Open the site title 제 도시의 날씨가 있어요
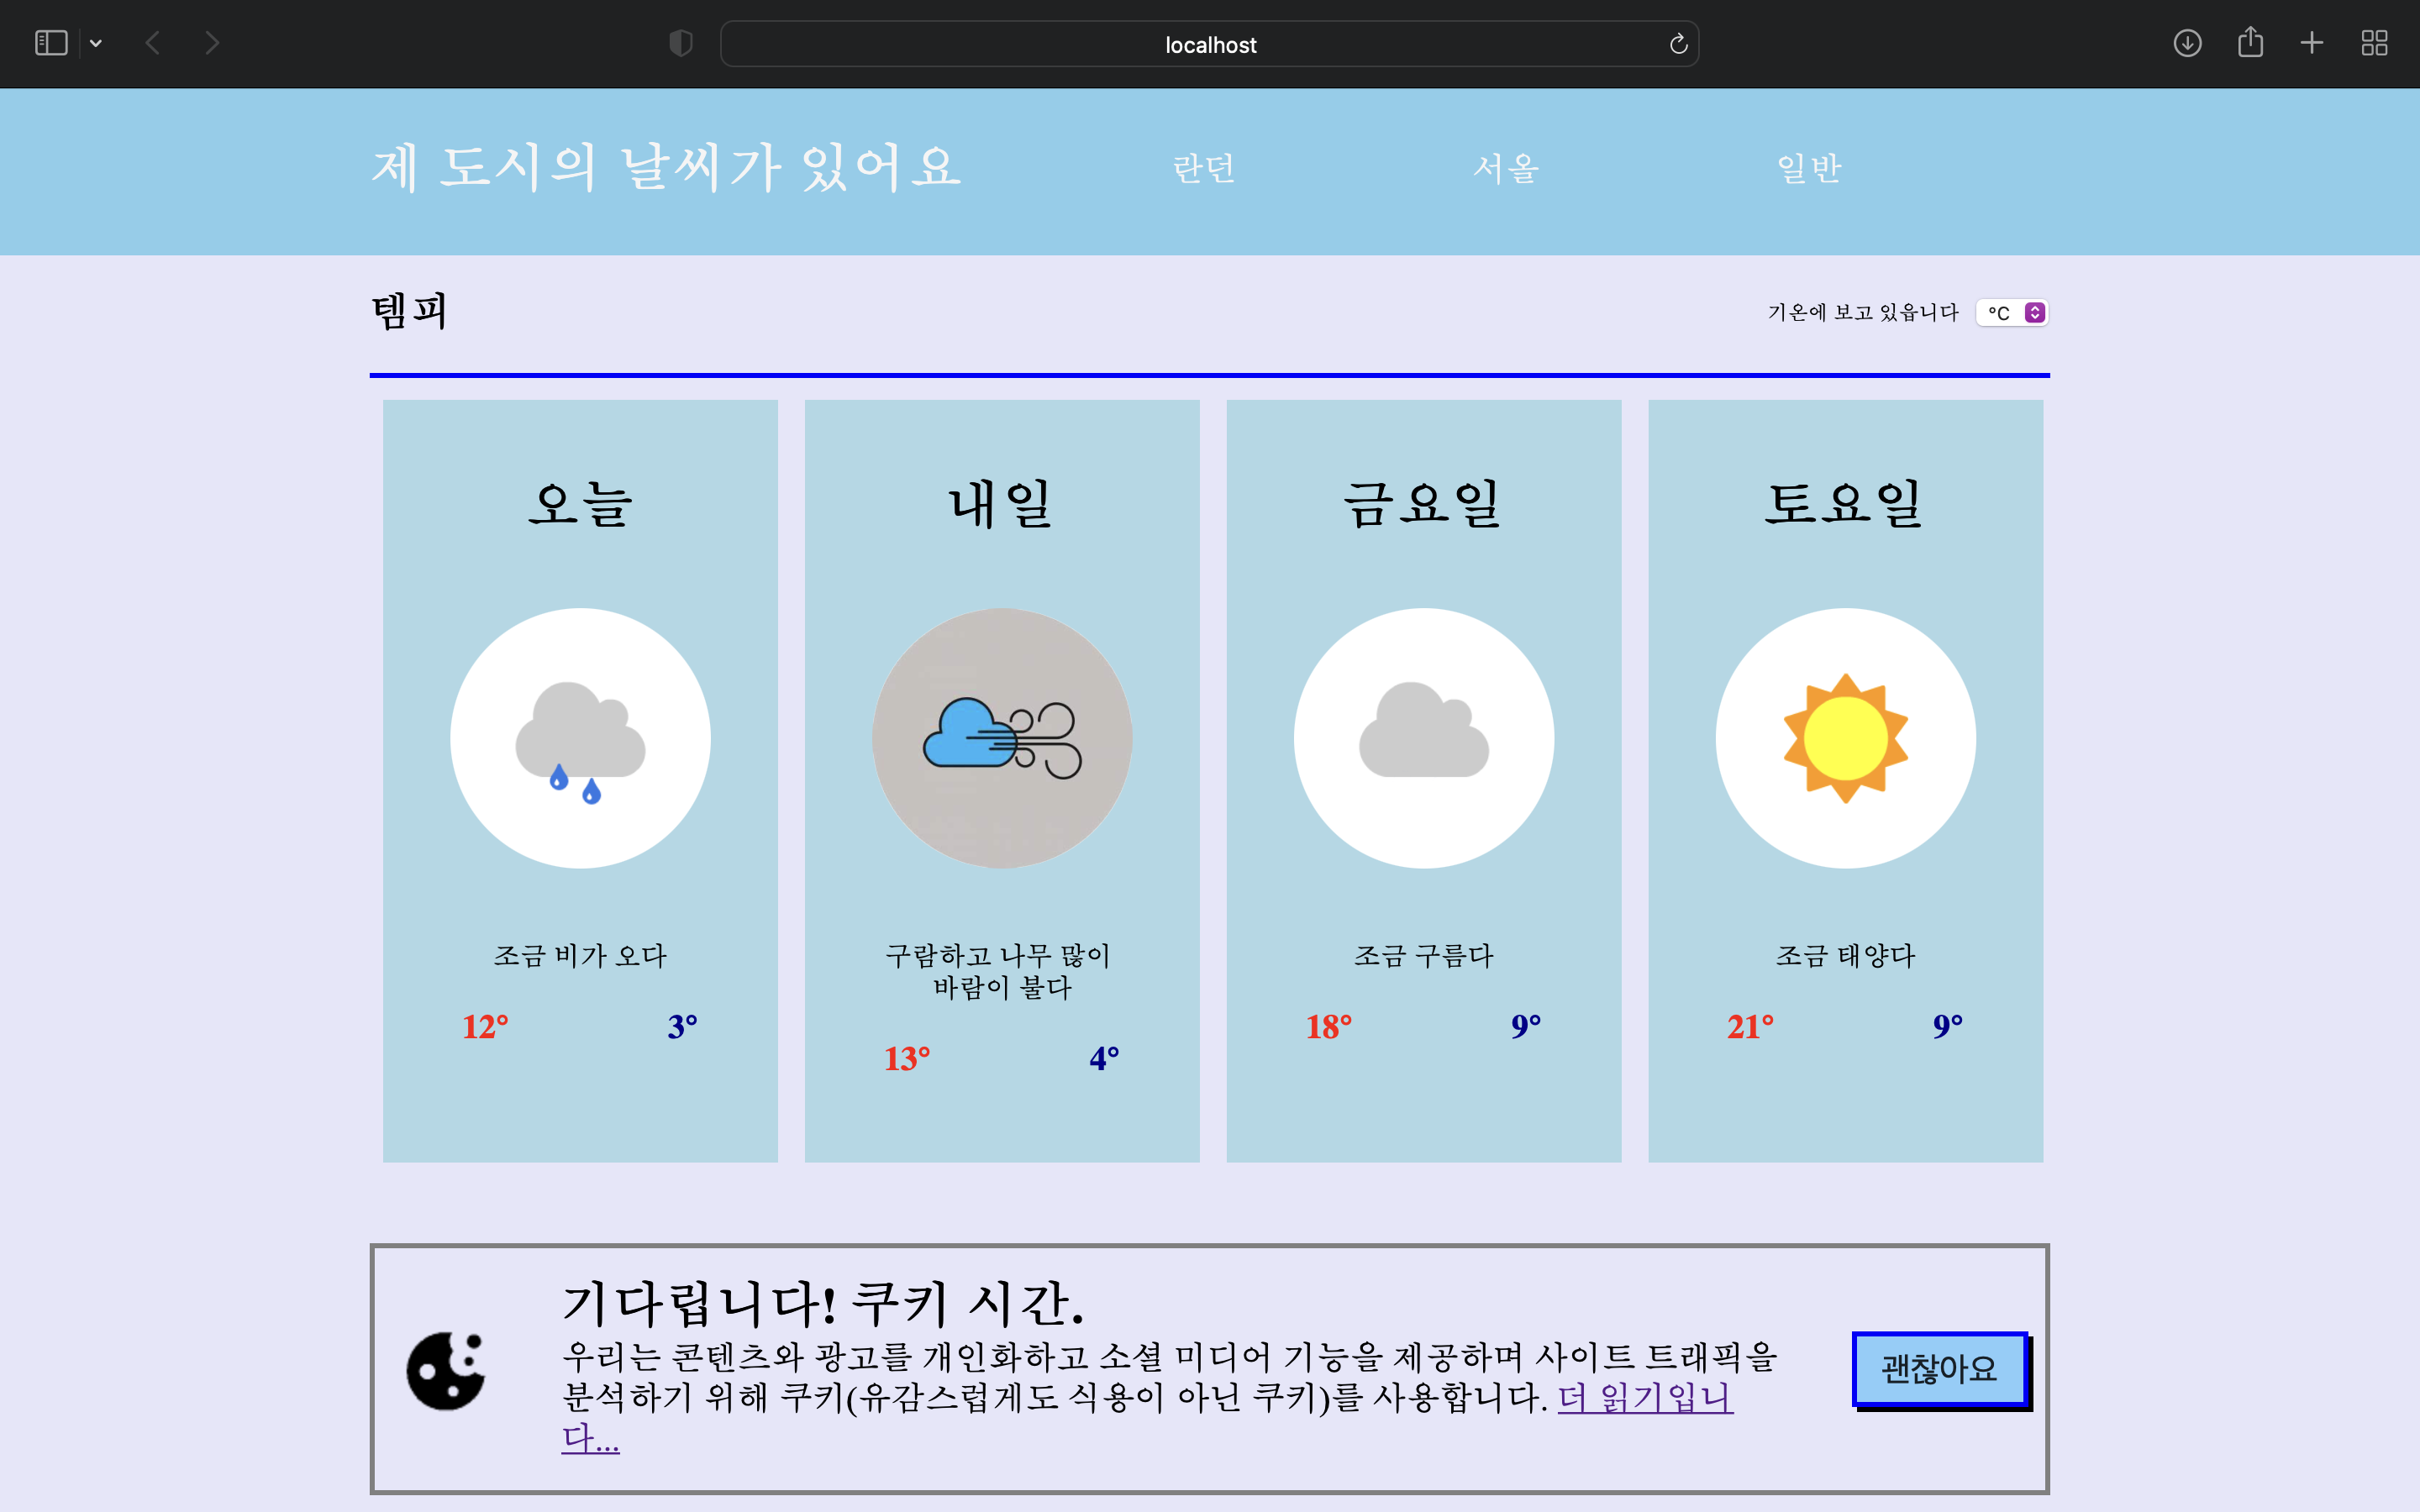Viewport: 2420px width, 1512px height. tap(666, 167)
